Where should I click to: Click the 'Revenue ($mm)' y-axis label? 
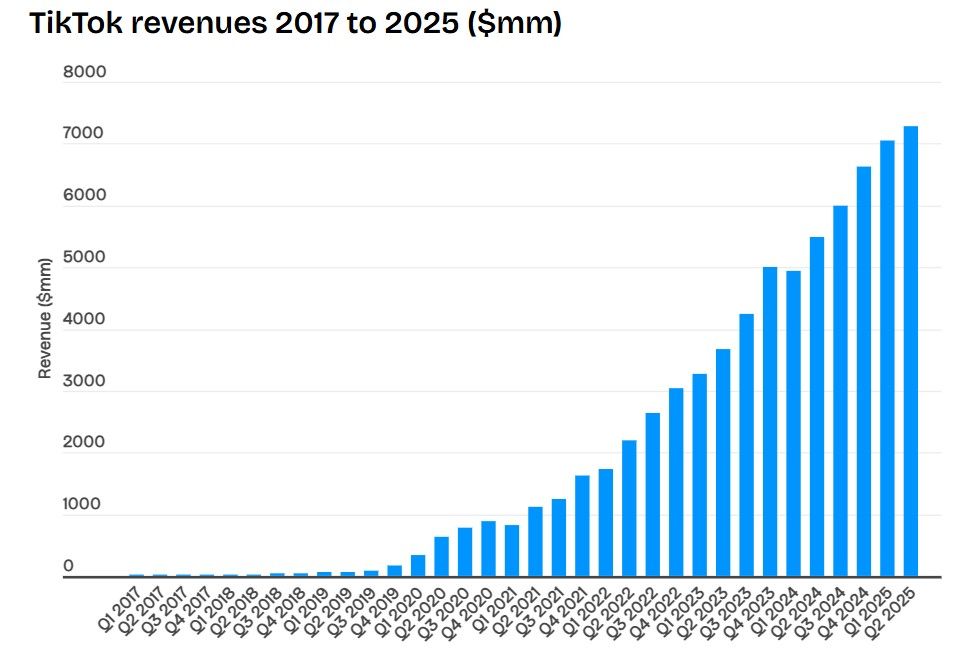[44, 320]
